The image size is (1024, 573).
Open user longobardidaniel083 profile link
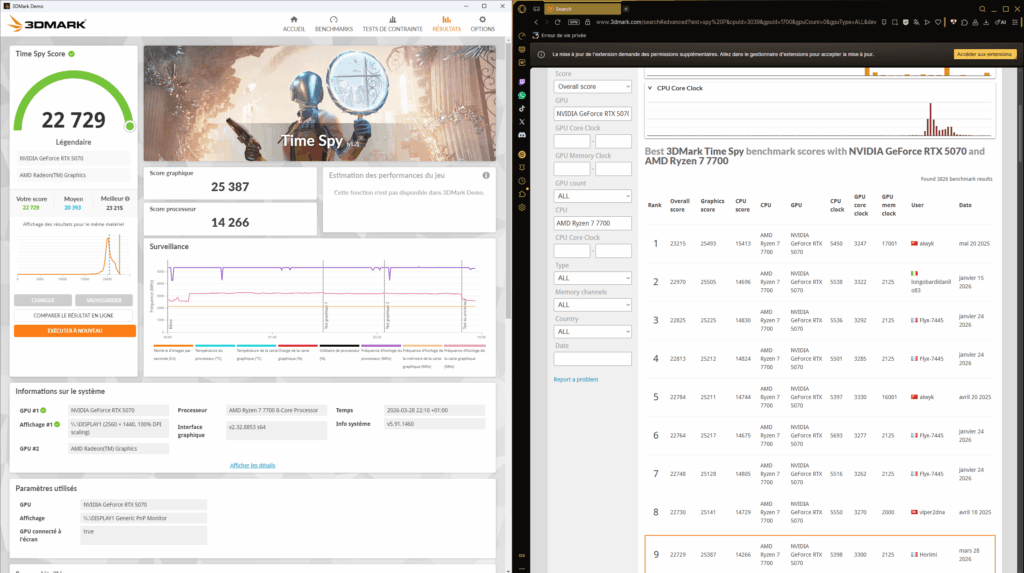(931, 286)
